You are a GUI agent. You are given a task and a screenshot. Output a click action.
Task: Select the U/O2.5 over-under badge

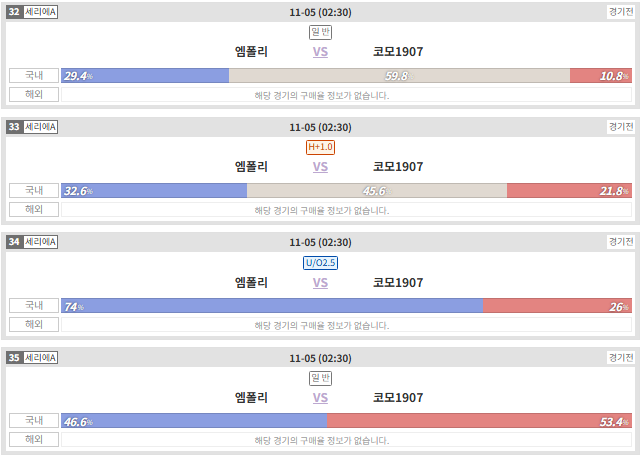pos(320,263)
